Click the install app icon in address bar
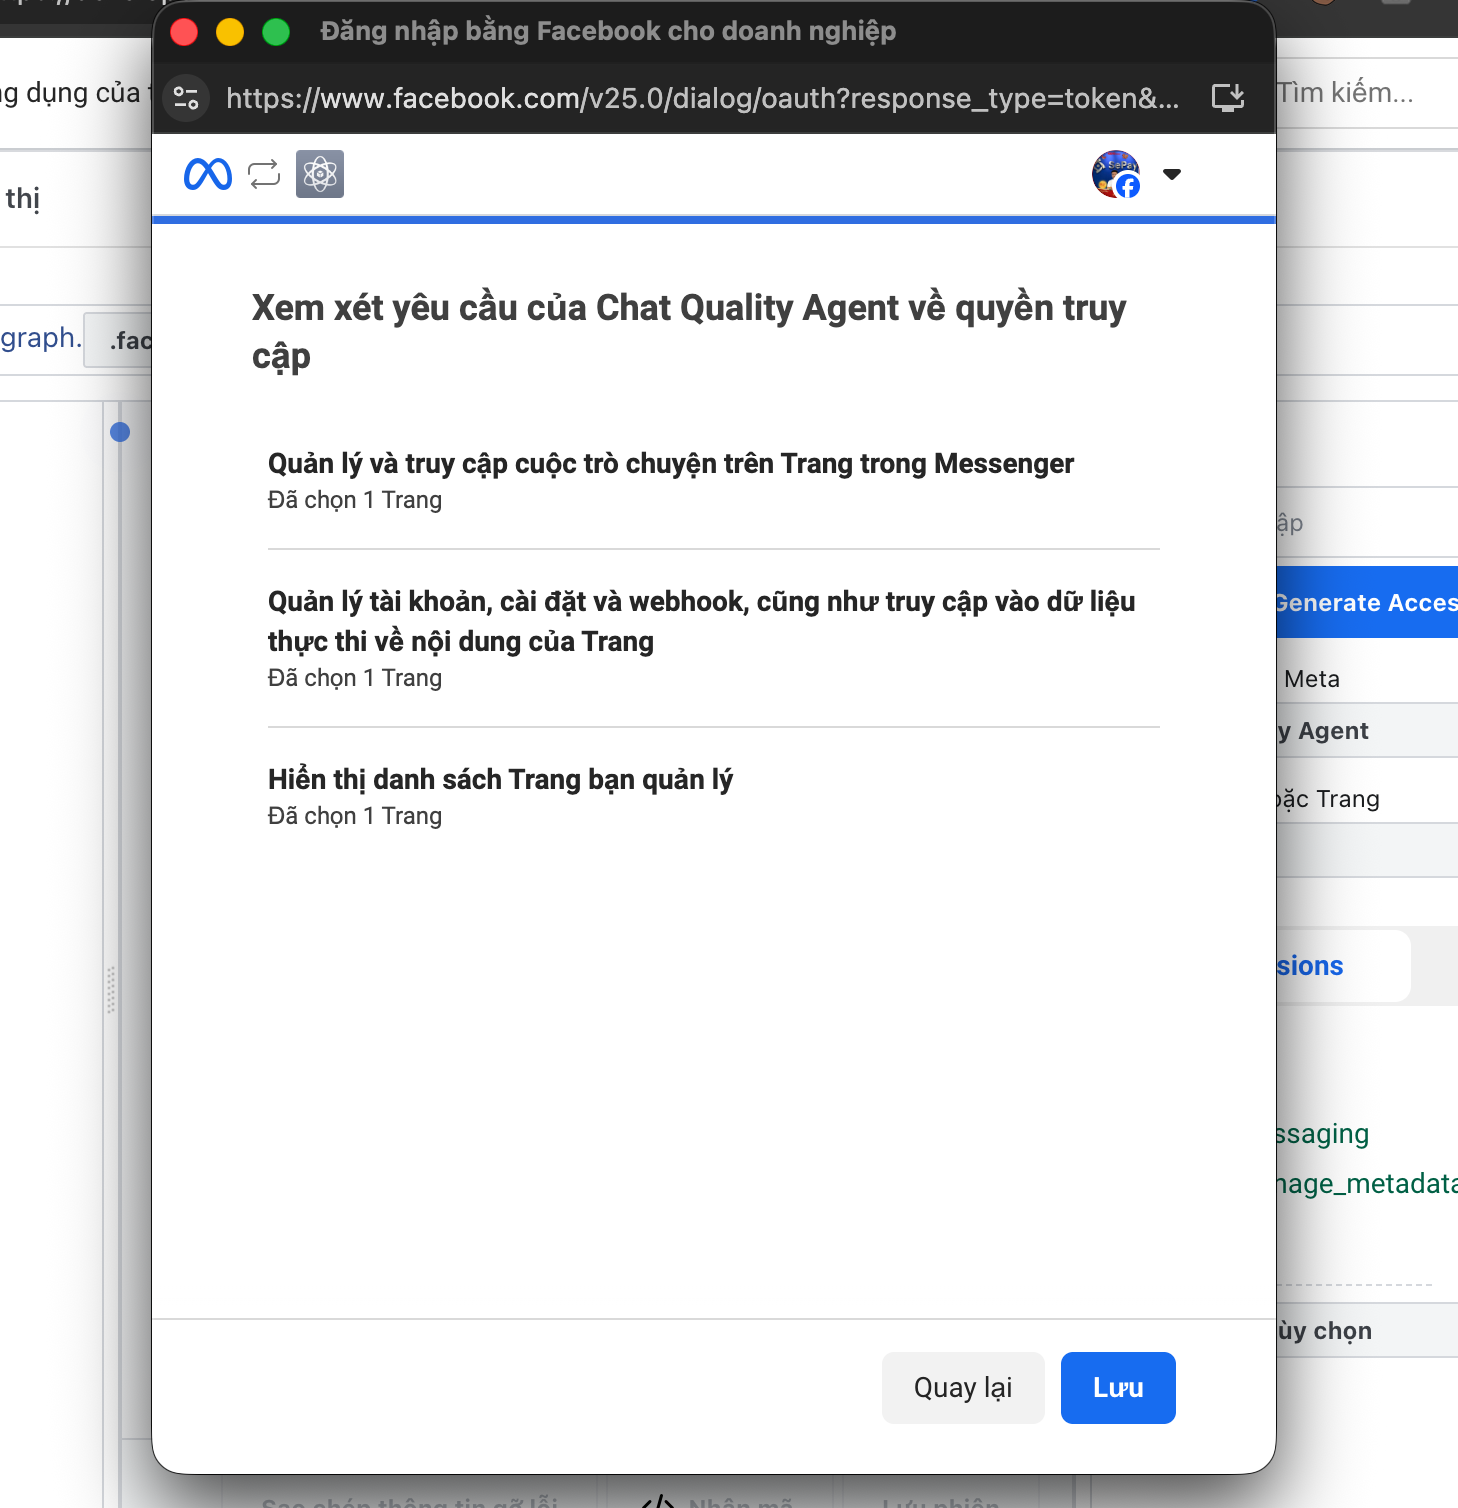This screenshot has height=1508, width=1458. click(x=1227, y=98)
